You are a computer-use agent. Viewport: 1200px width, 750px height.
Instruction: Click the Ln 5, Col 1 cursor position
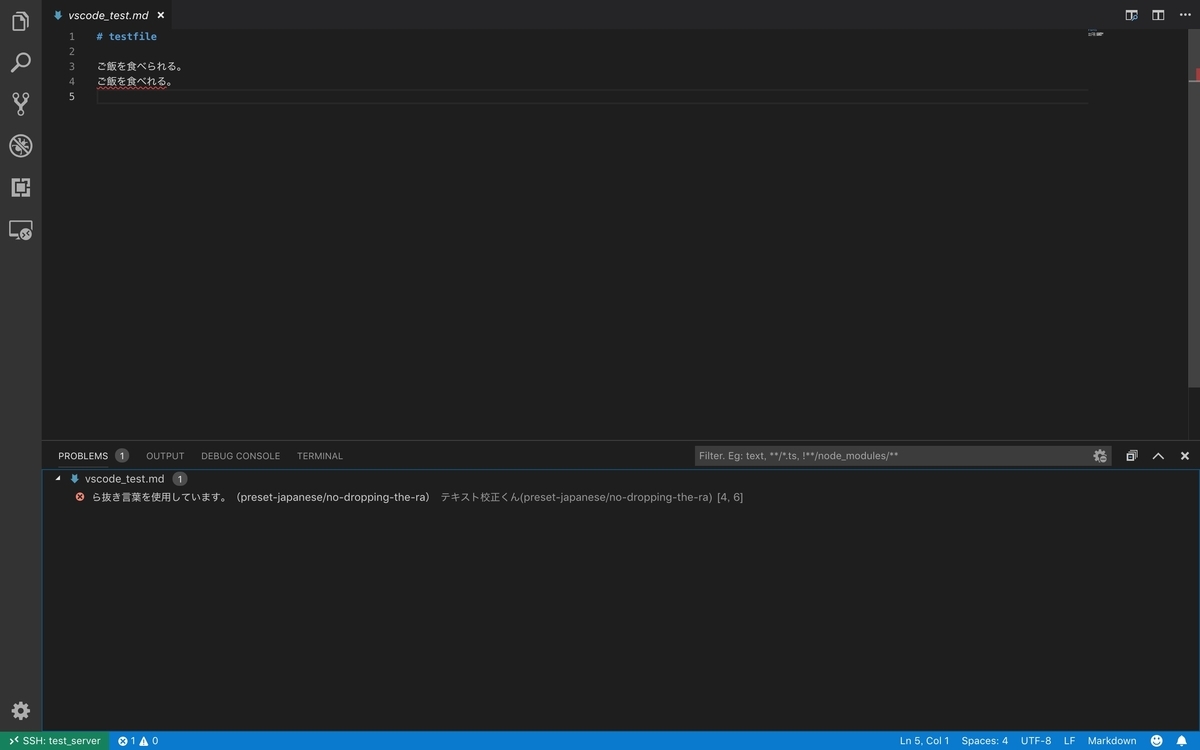925,741
